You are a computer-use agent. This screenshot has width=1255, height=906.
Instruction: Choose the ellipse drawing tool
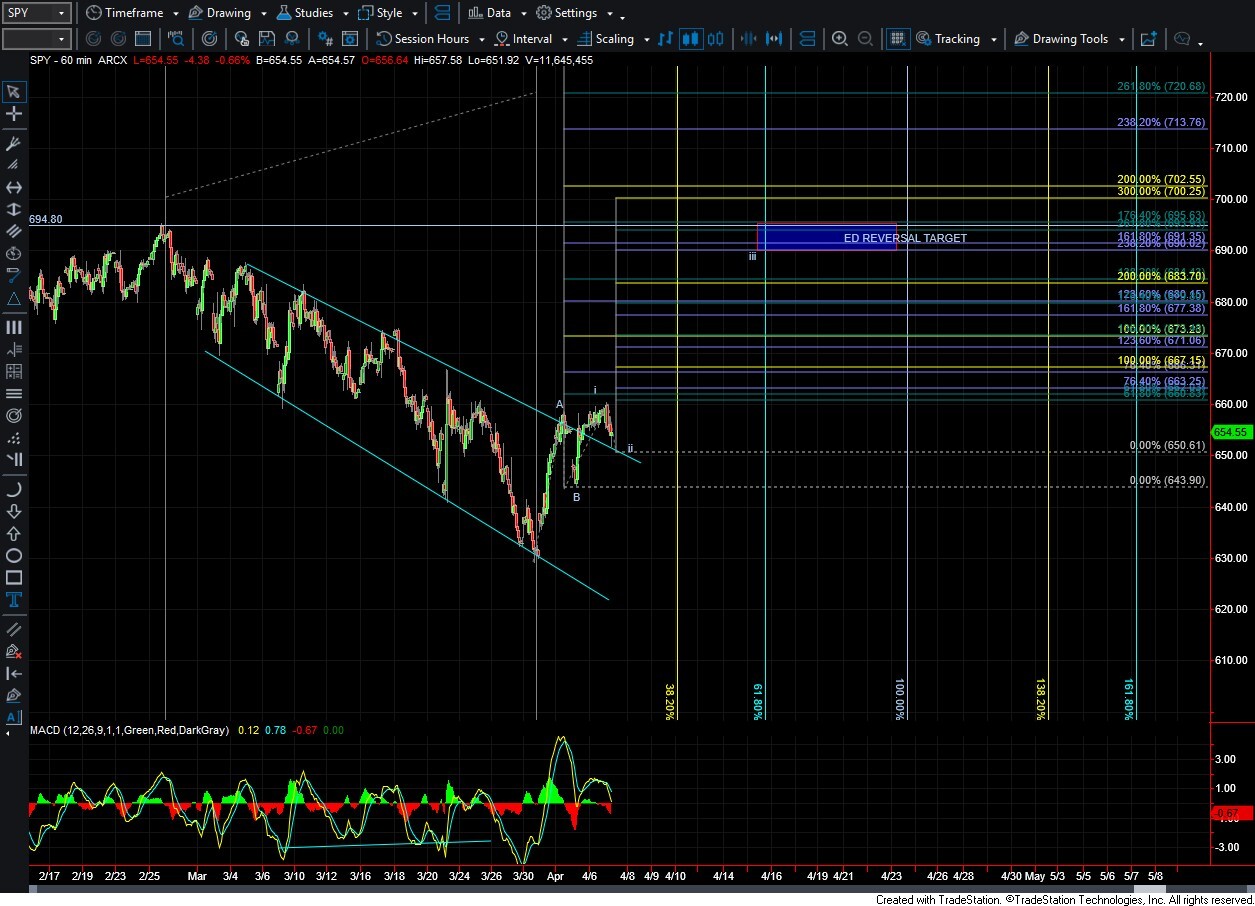pyautogui.click(x=14, y=556)
